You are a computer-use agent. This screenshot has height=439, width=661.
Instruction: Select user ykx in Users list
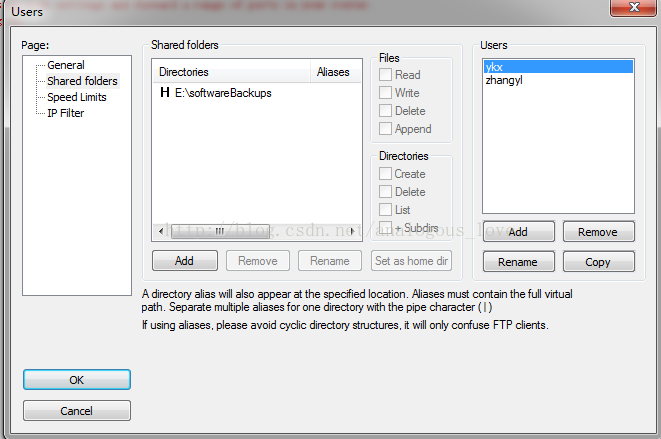click(x=558, y=67)
